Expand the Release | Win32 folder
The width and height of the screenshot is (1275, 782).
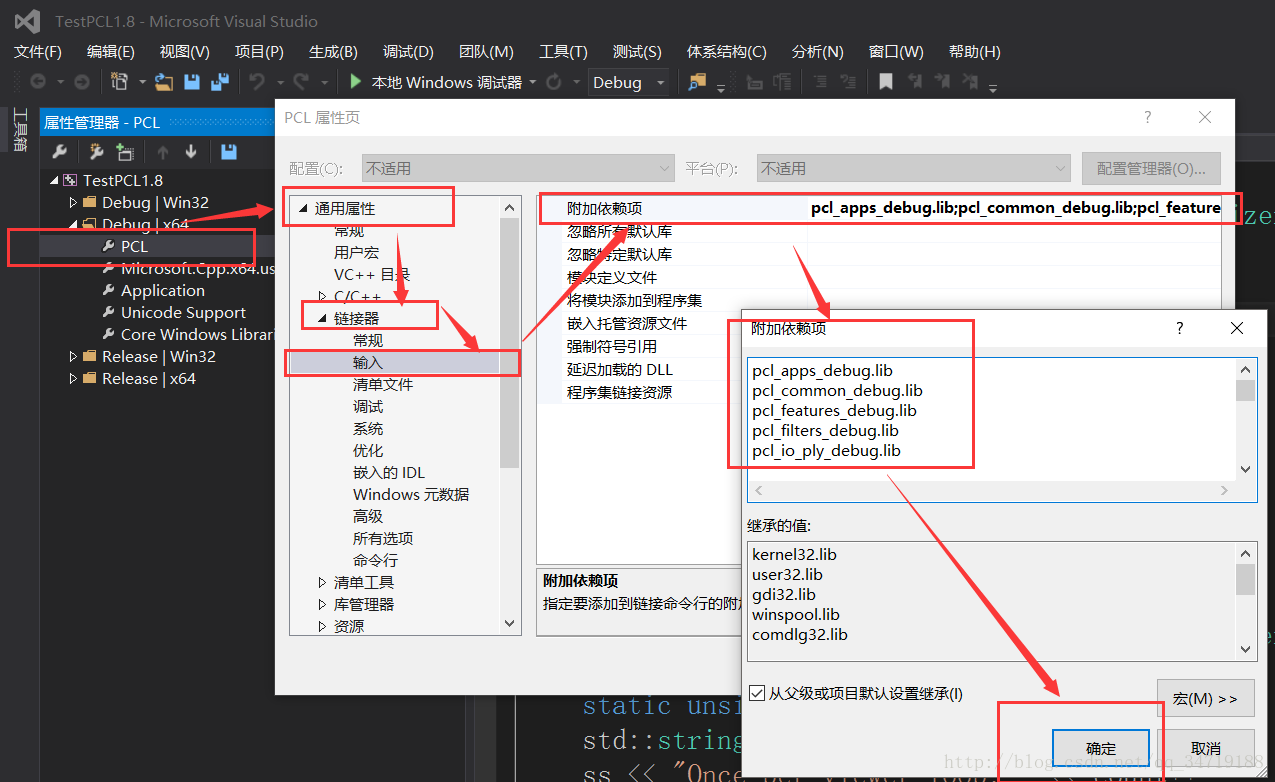[73, 356]
